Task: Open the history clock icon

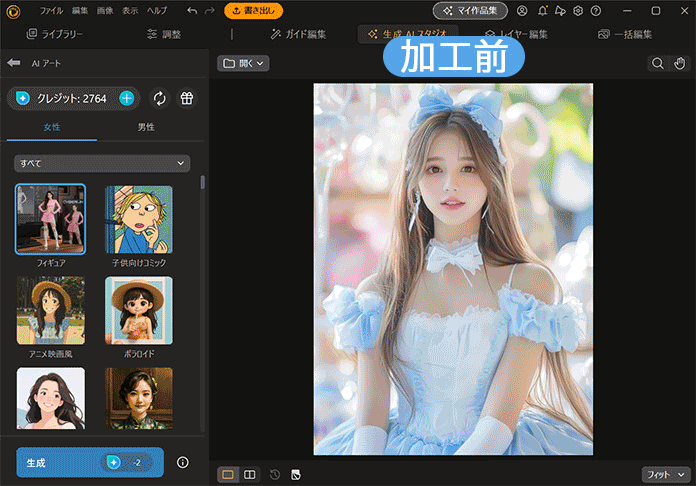Action: (275, 475)
